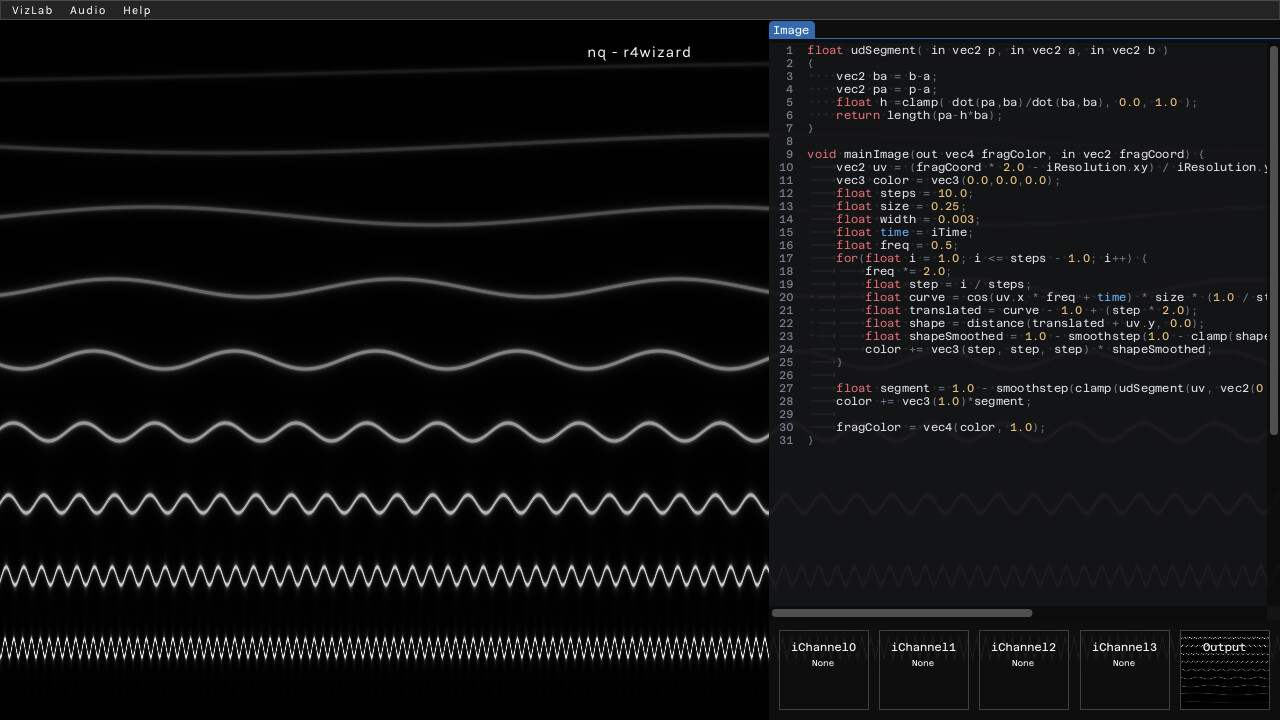Screen dimensions: 1280x720
Task: Open the iChannel1 input slot
Action: 923,669
